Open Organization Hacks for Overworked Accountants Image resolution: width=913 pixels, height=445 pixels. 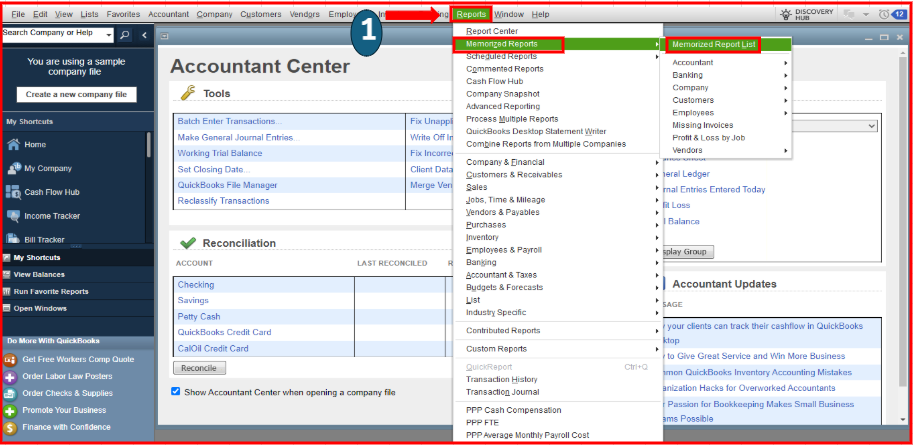tap(748, 388)
